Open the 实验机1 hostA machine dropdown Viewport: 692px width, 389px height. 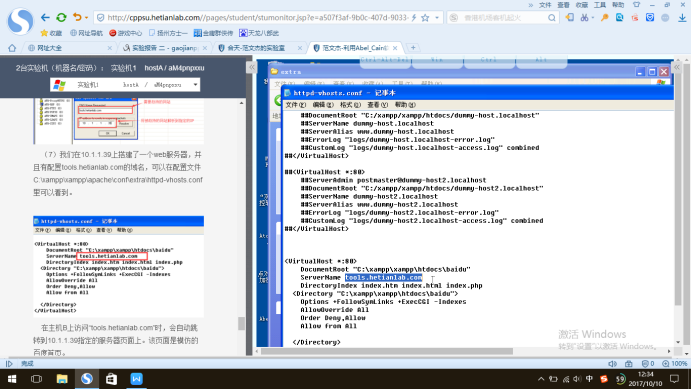(125, 85)
